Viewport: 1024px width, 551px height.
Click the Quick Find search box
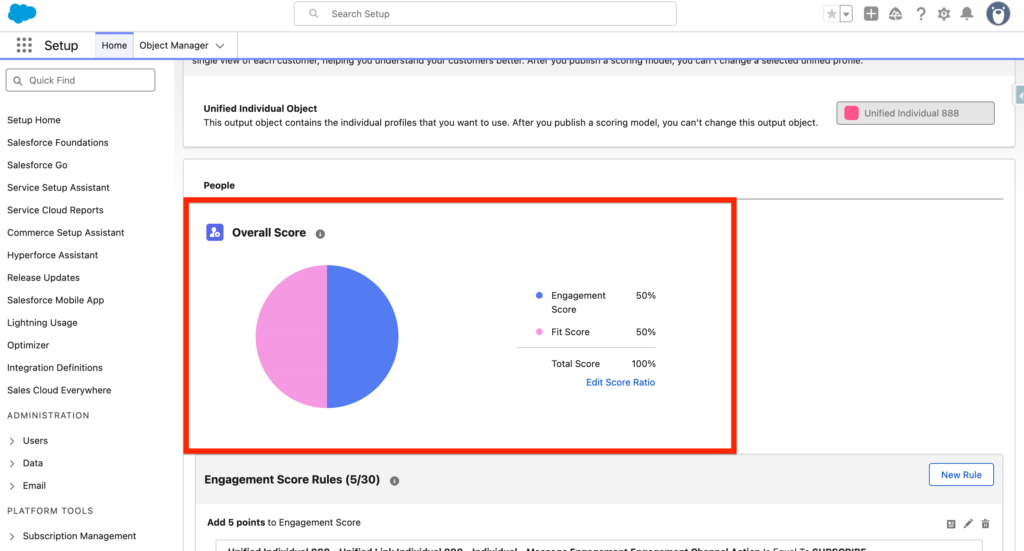click(81, 80)
